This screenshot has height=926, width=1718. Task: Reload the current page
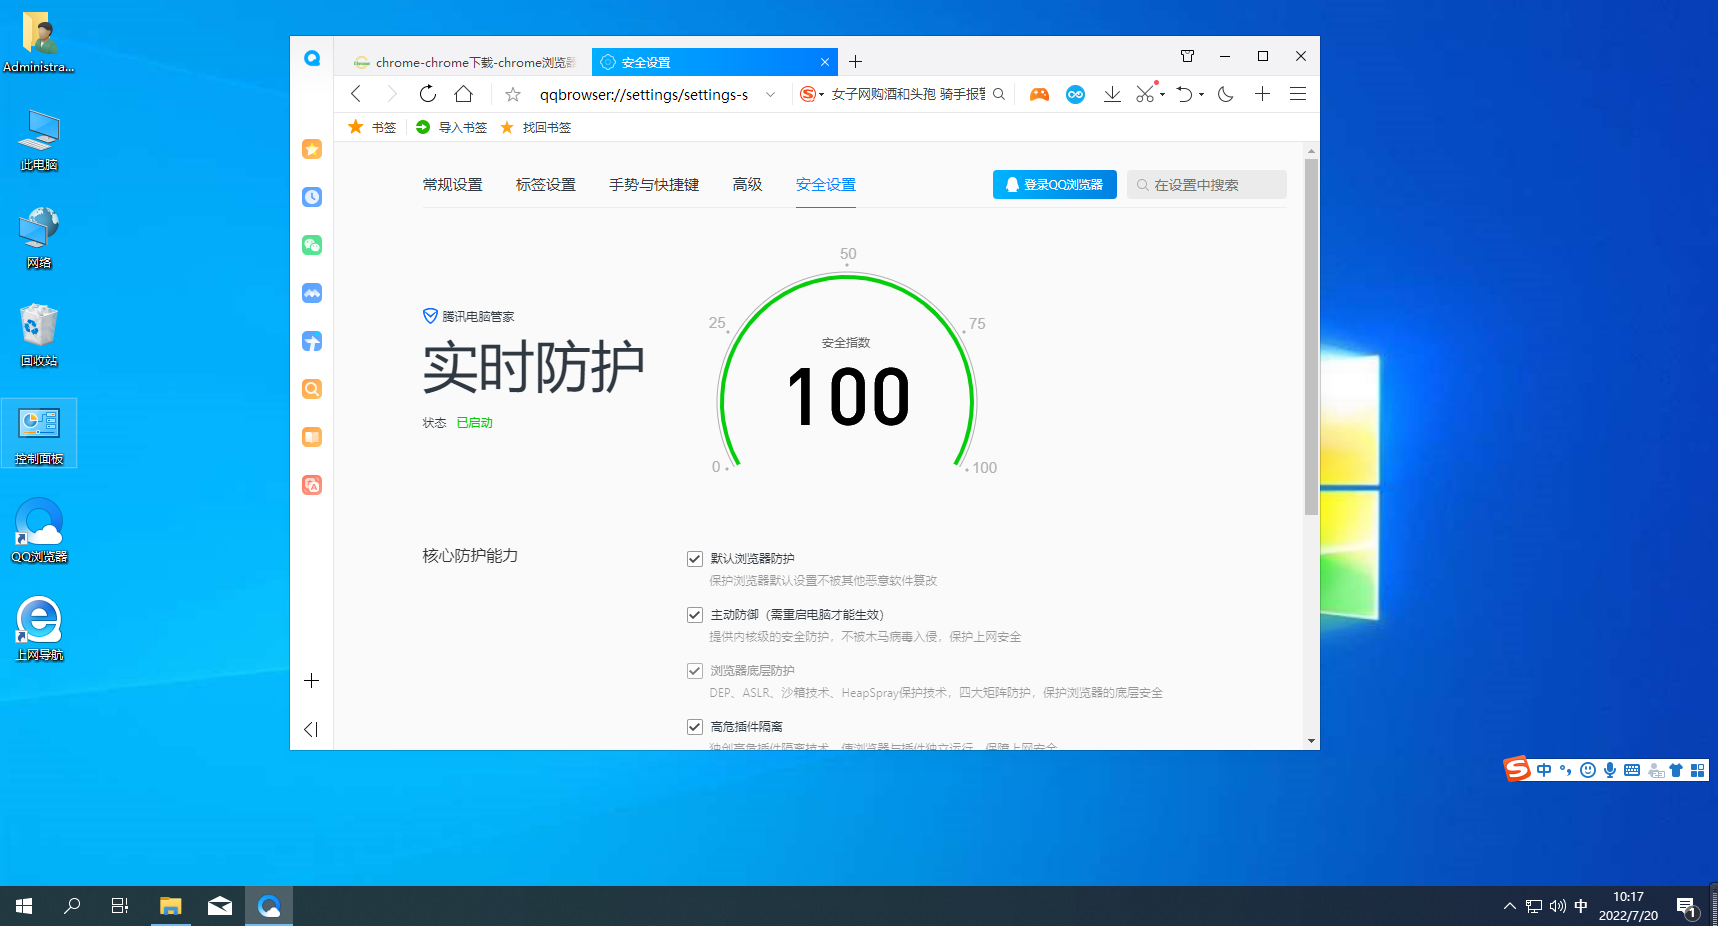pos(428,94)
